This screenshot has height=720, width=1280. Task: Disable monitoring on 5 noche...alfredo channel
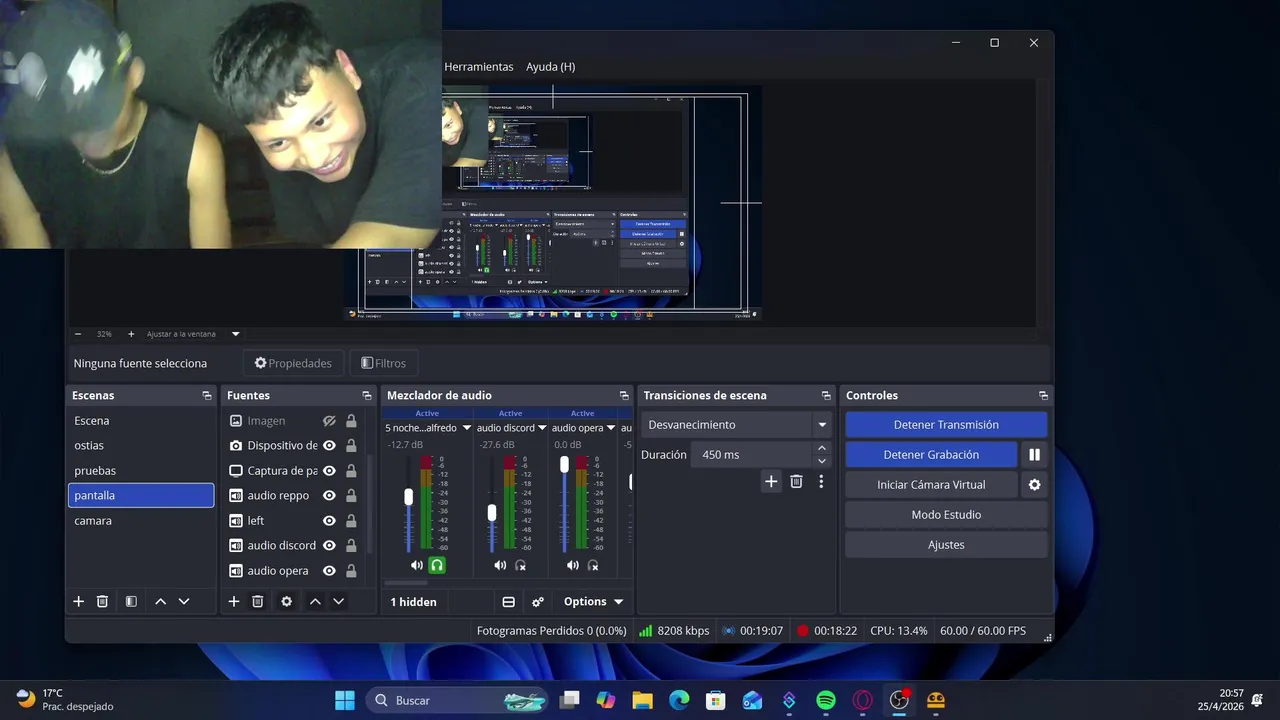[x=437, y=565]
